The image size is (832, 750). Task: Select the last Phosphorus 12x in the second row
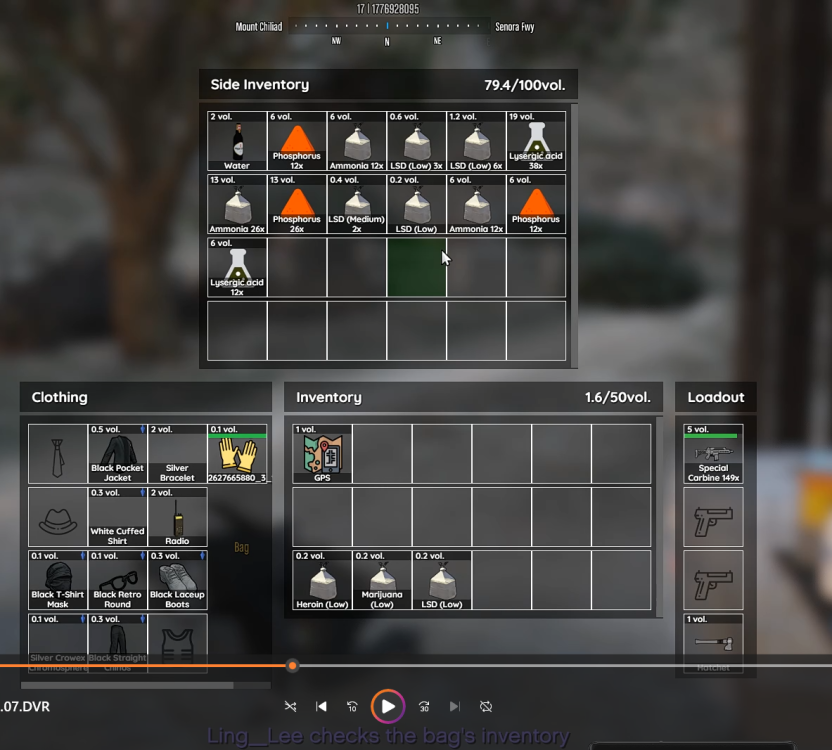[x=536, y=204]
